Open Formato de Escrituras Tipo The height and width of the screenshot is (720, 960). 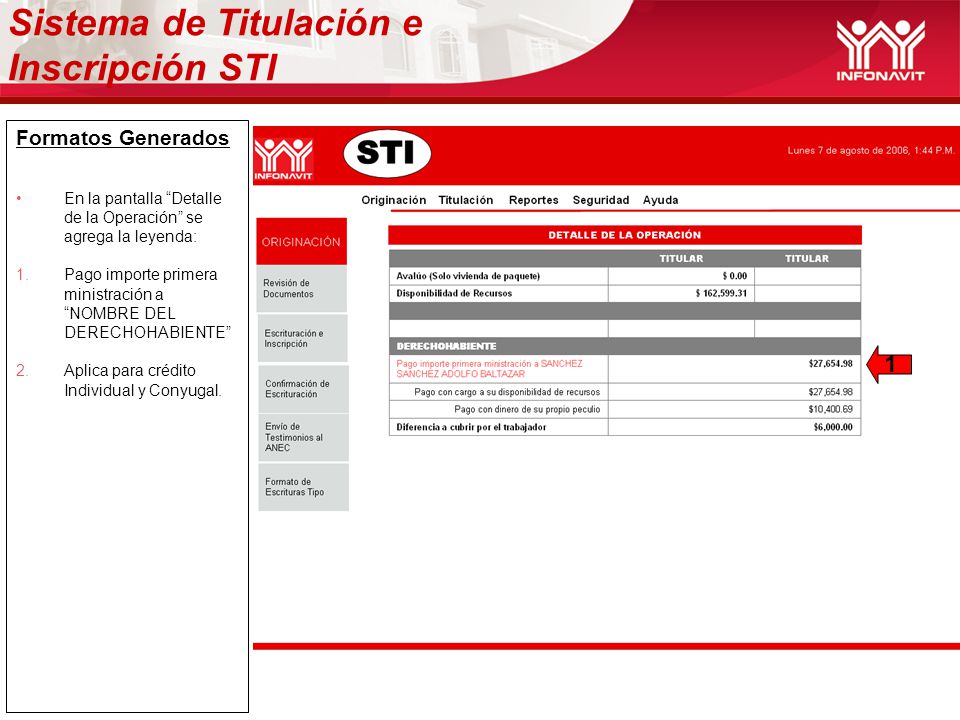point(303,487)
